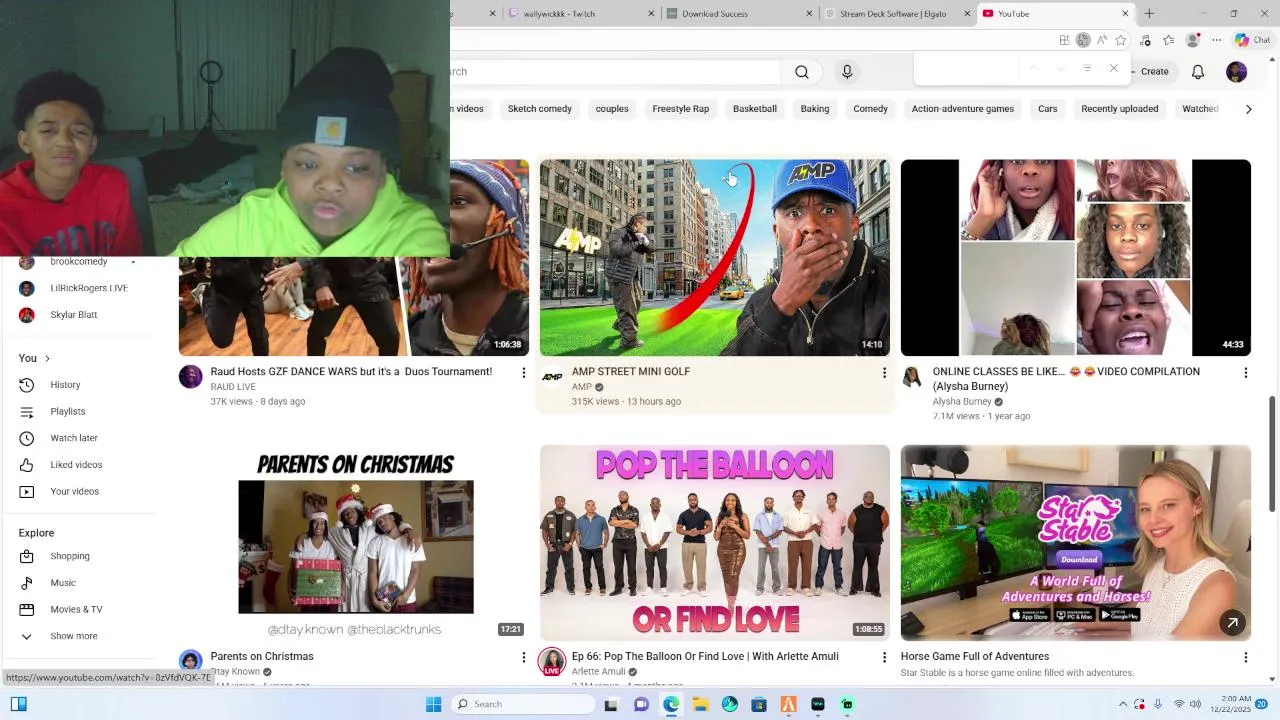This screenshot has width=1280, height=720.
Task: Select Freestyle Rap chip
Action: pos(680,109)
